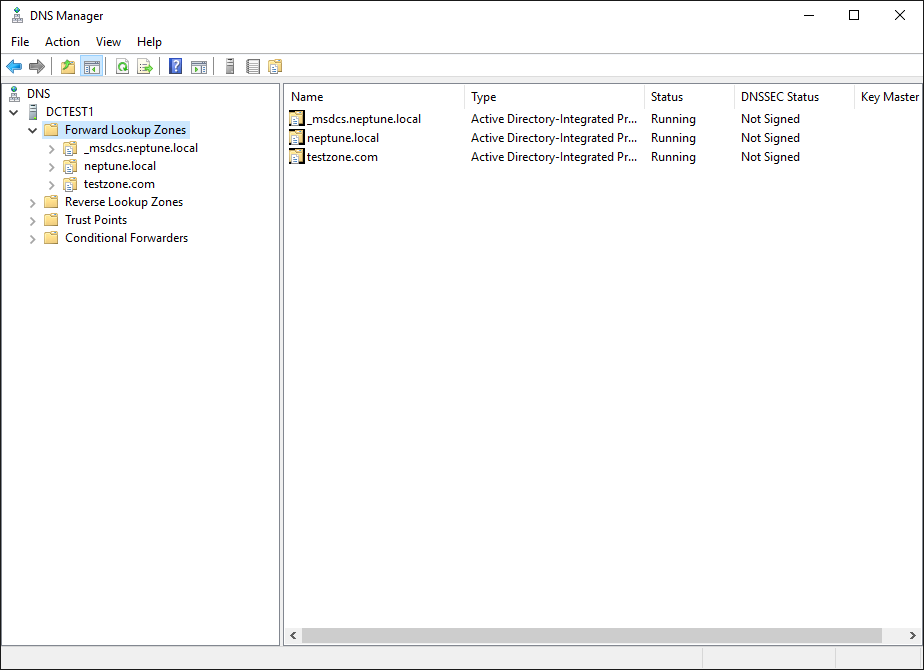Toggle the Show/Hide Console Tree button
The width and height of the screenshot is (924, 670).
pos(91,67)
